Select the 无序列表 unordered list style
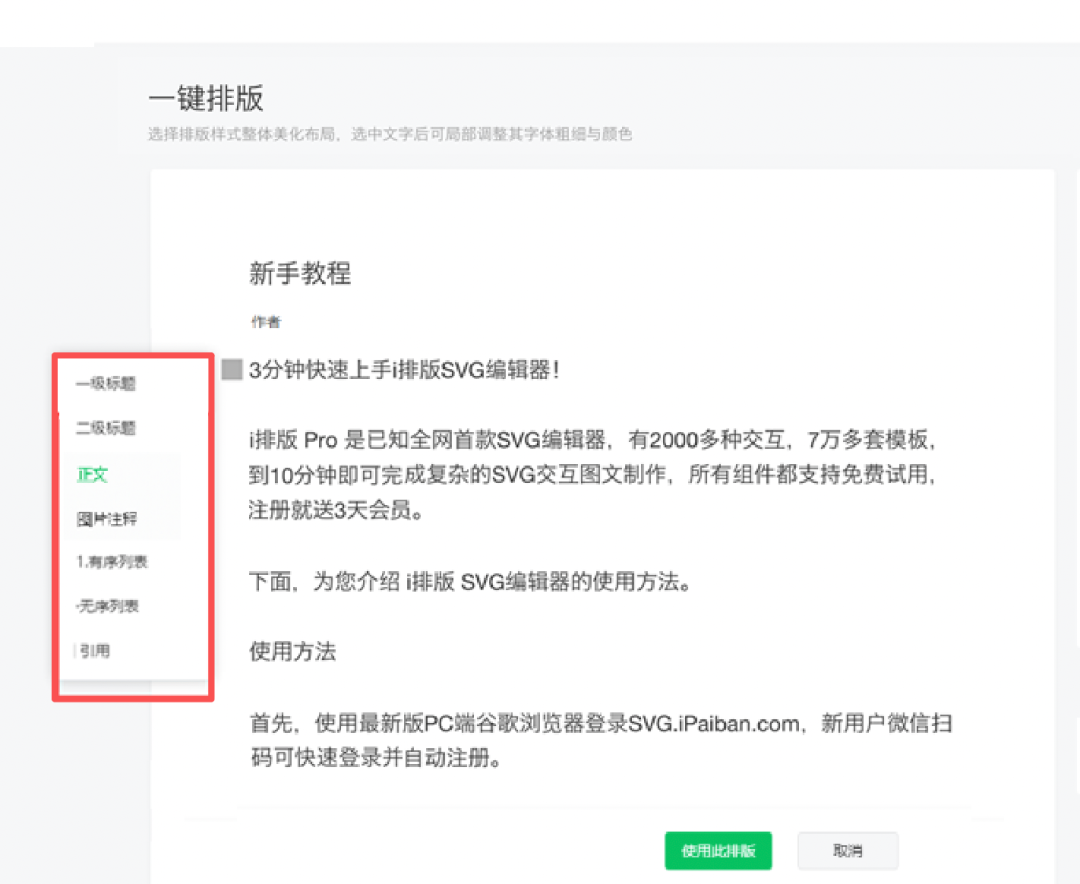The height and width of the screenshot is (884, 1080). point(108,606)
